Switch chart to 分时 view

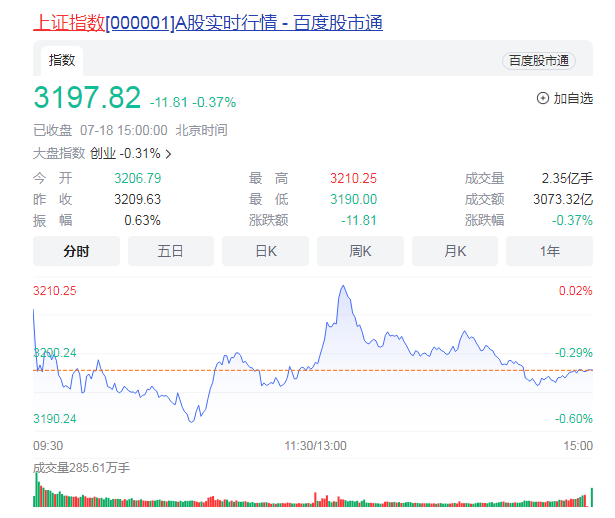[x=78, y=251]
